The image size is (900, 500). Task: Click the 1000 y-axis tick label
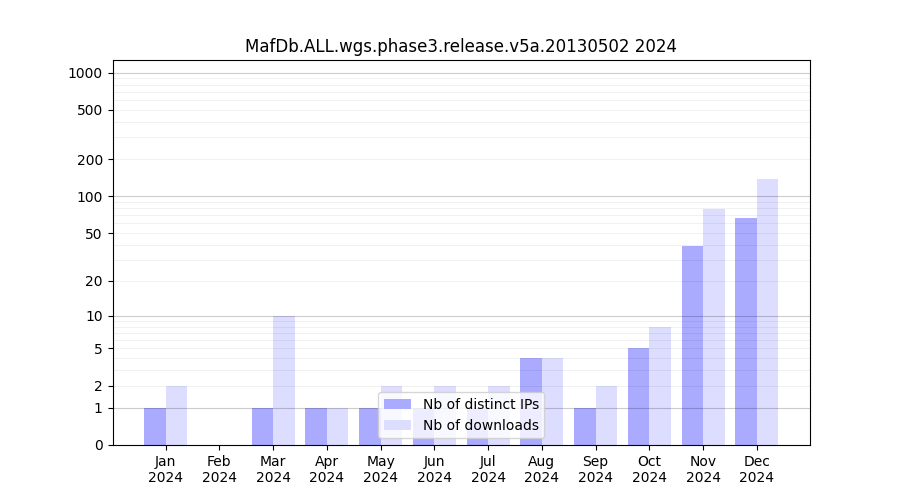click(85, 73)
